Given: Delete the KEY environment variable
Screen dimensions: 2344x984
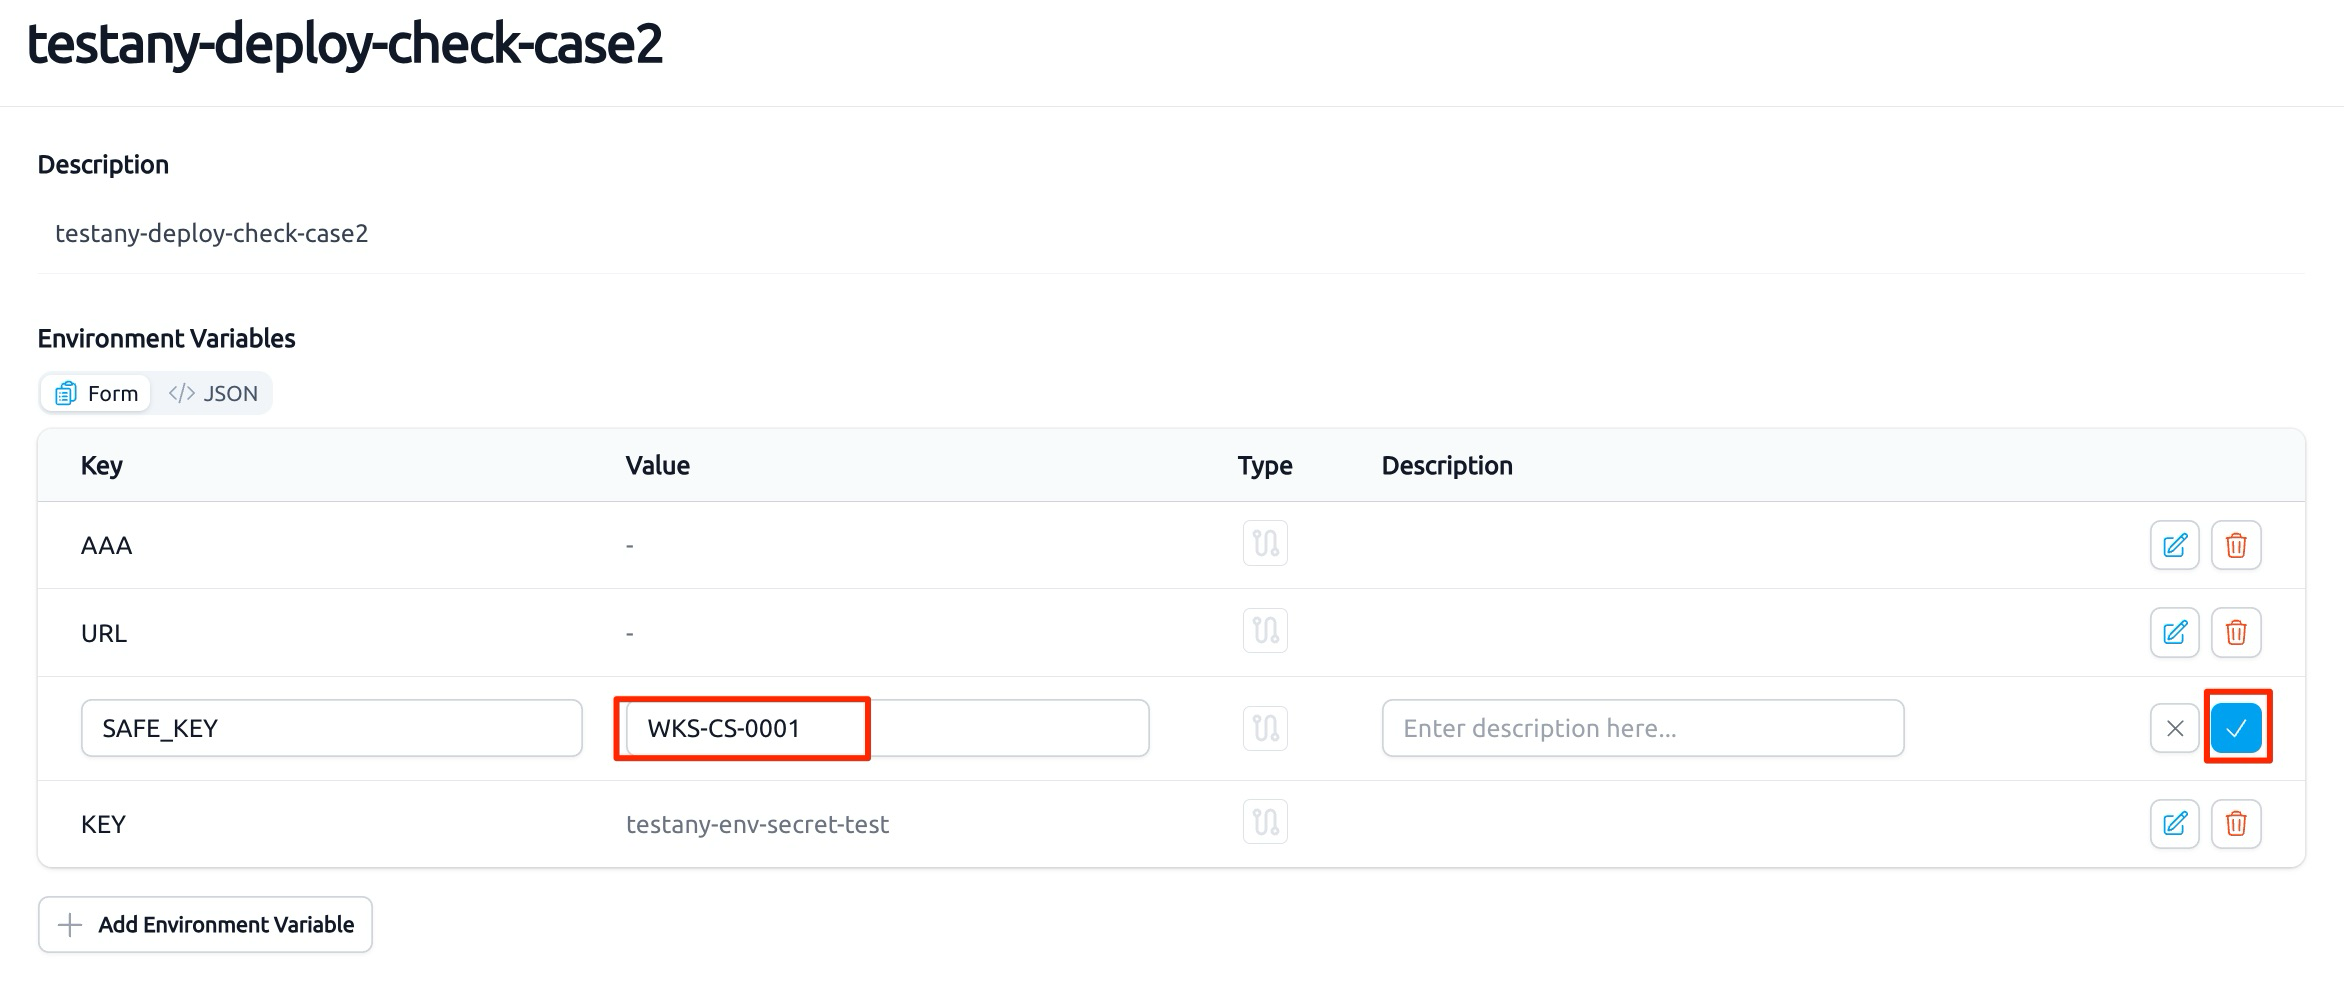Looking at the screenshot, I should coord(2236,823).
